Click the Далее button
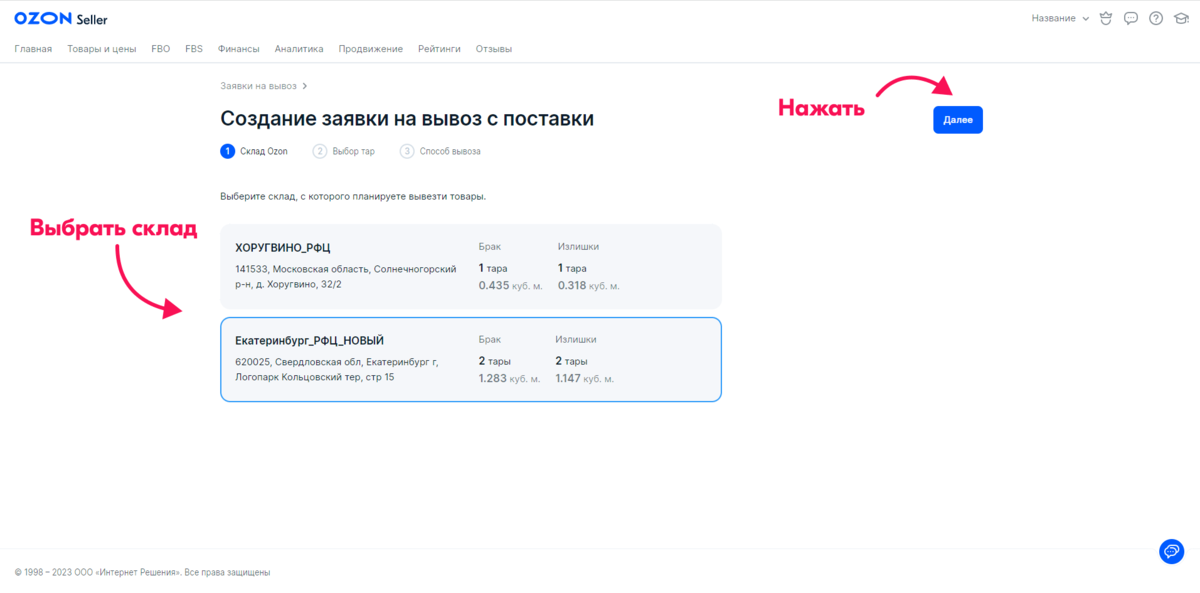The height and width of the screenshot is (593, 1200). coord(958,120)
